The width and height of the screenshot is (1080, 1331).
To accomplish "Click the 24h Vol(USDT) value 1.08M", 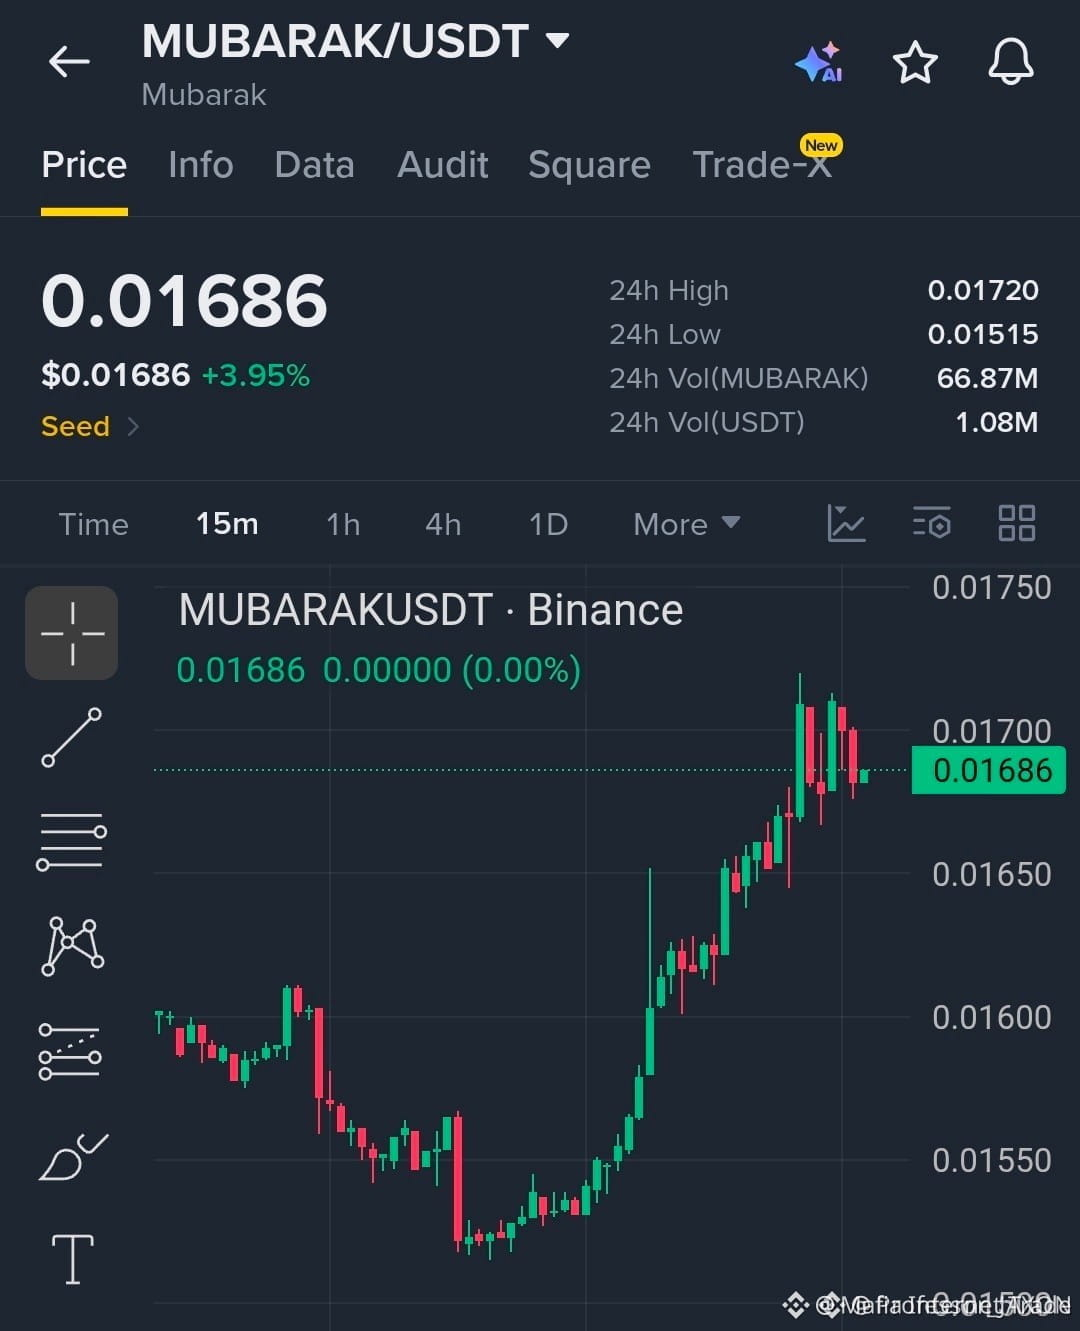I will pos(996,422).
